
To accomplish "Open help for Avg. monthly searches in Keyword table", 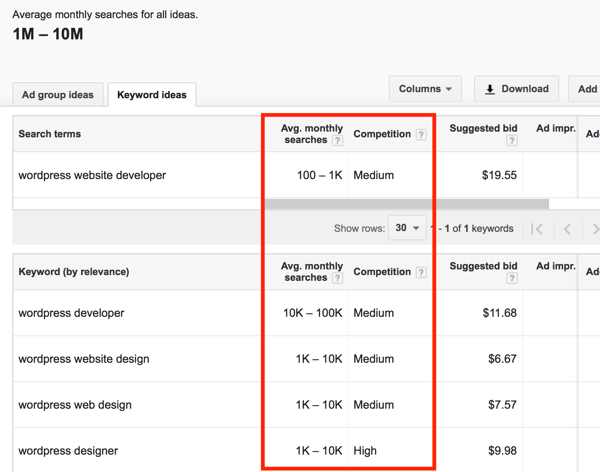I will [x=337, y=278].
